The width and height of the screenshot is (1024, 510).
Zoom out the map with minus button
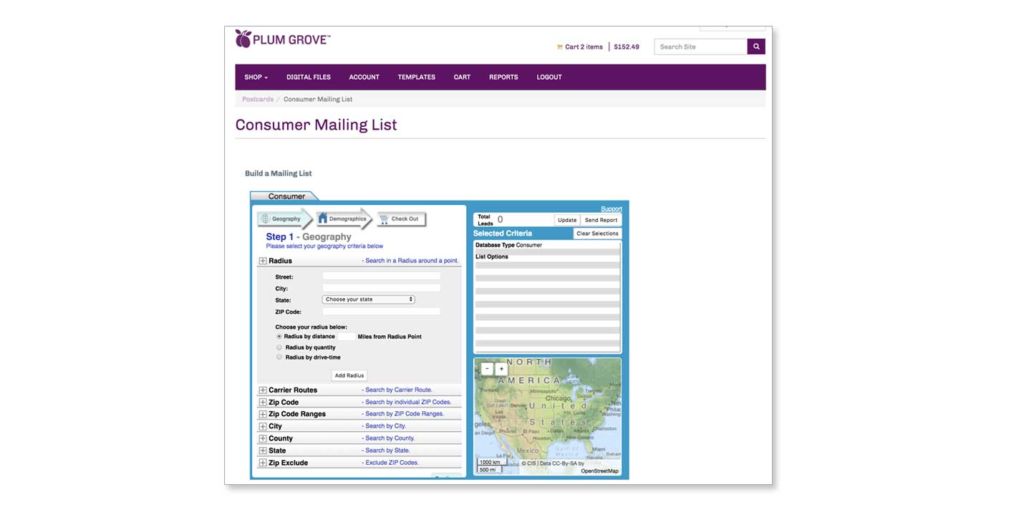487,368
